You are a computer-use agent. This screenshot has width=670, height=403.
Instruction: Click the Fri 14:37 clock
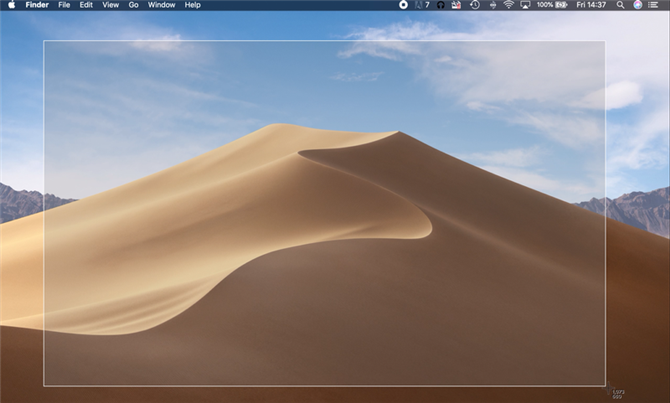click(591, 5)
